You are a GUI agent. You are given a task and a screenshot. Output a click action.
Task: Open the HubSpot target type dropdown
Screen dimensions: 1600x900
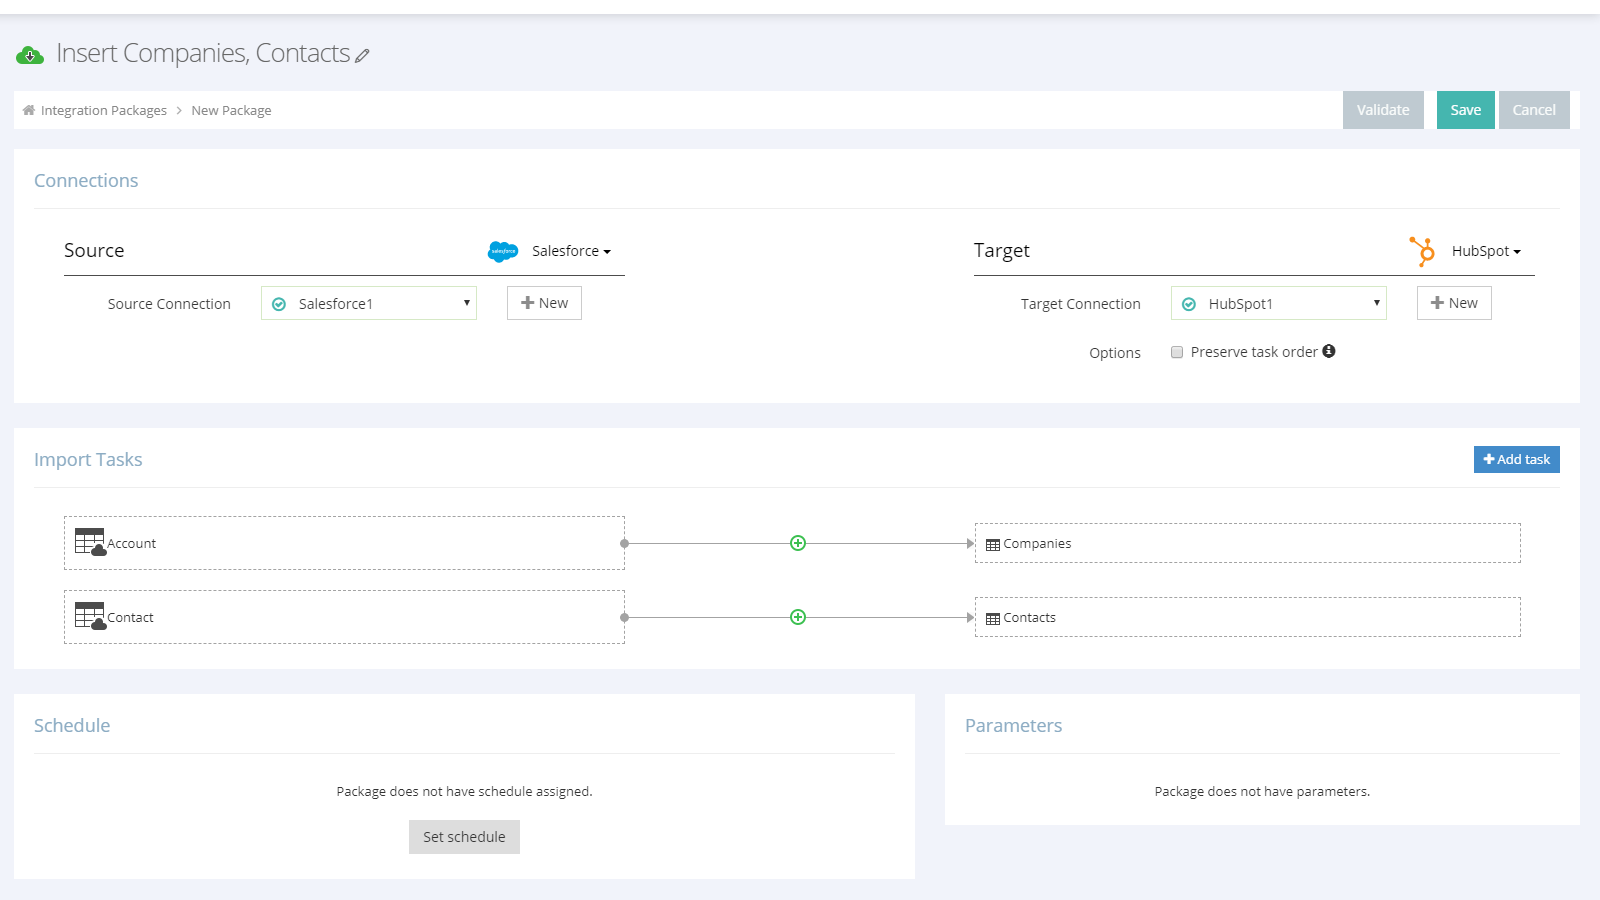pos(1486,251)
